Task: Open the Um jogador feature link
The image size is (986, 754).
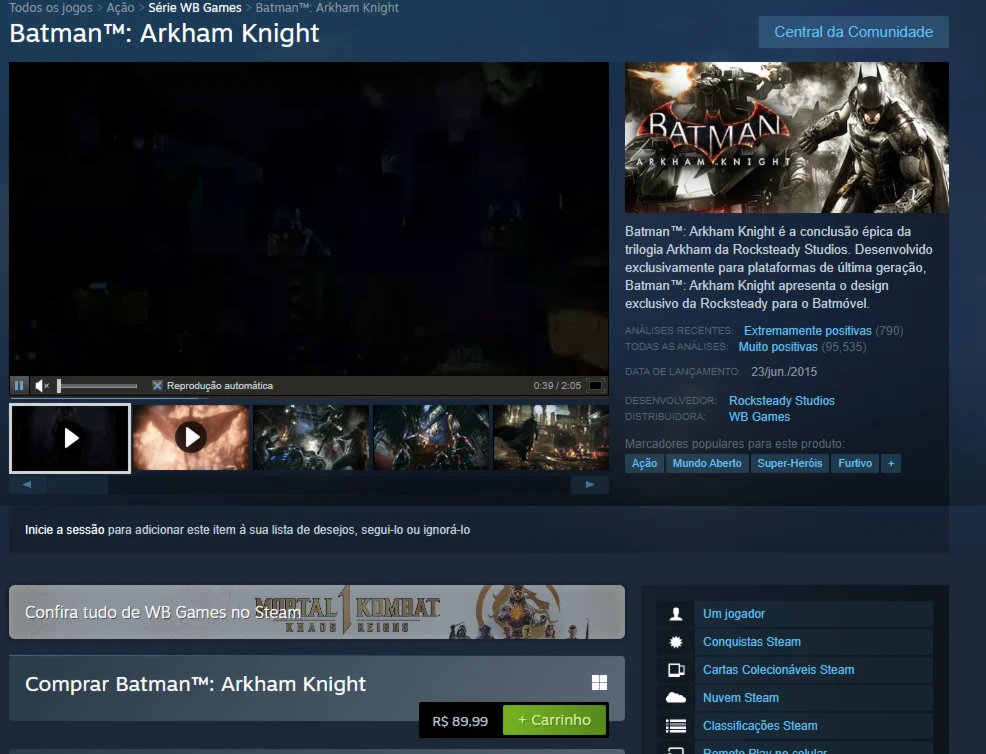Action: point(734,614)
